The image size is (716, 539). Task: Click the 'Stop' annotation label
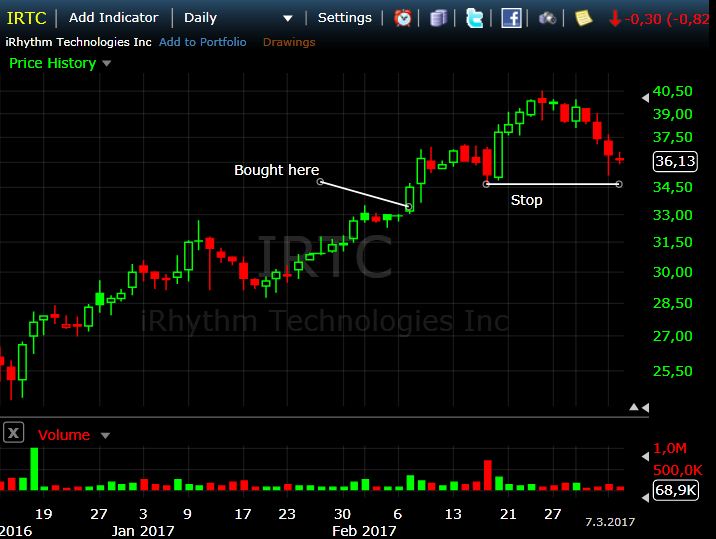tap(526, 200)
